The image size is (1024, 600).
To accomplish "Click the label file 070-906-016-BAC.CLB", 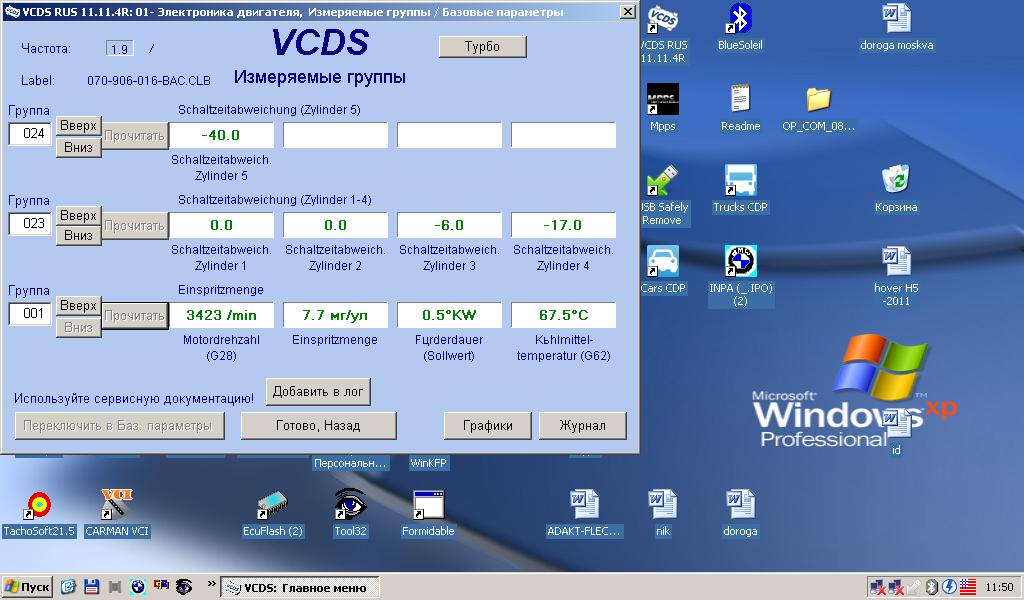I will [149, 81].
